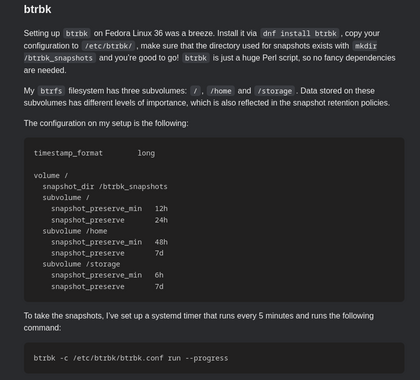Click the btrbk section heading

pos(37,9)
